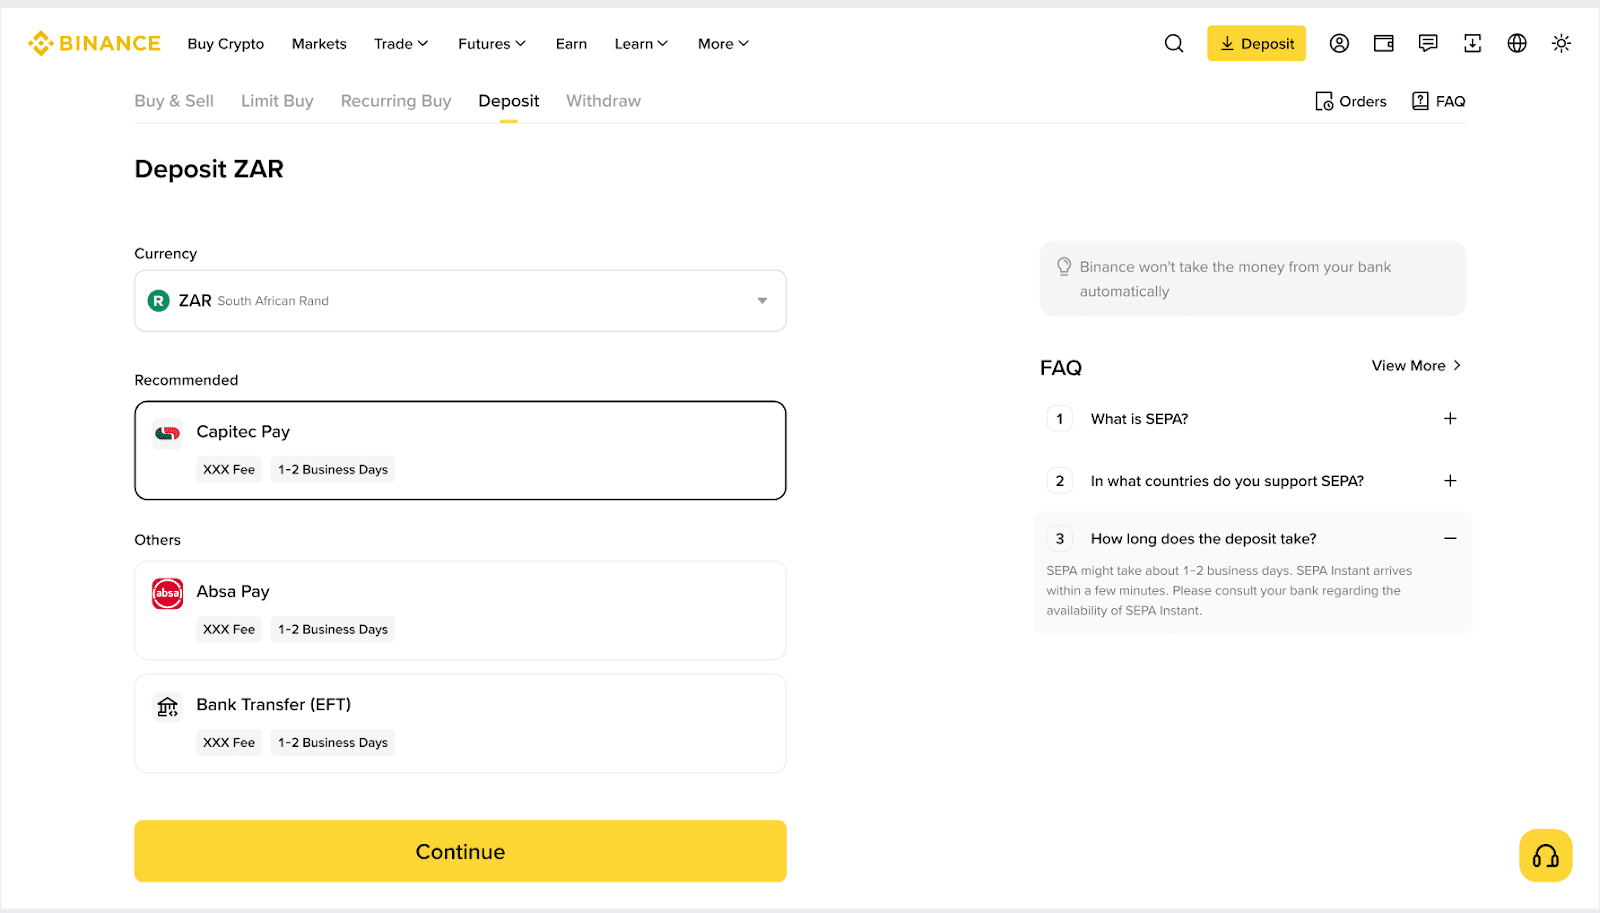This screenshot has width=1600, height=913.
Task: Click the Binance logo
Action: [x=94, y=43]
